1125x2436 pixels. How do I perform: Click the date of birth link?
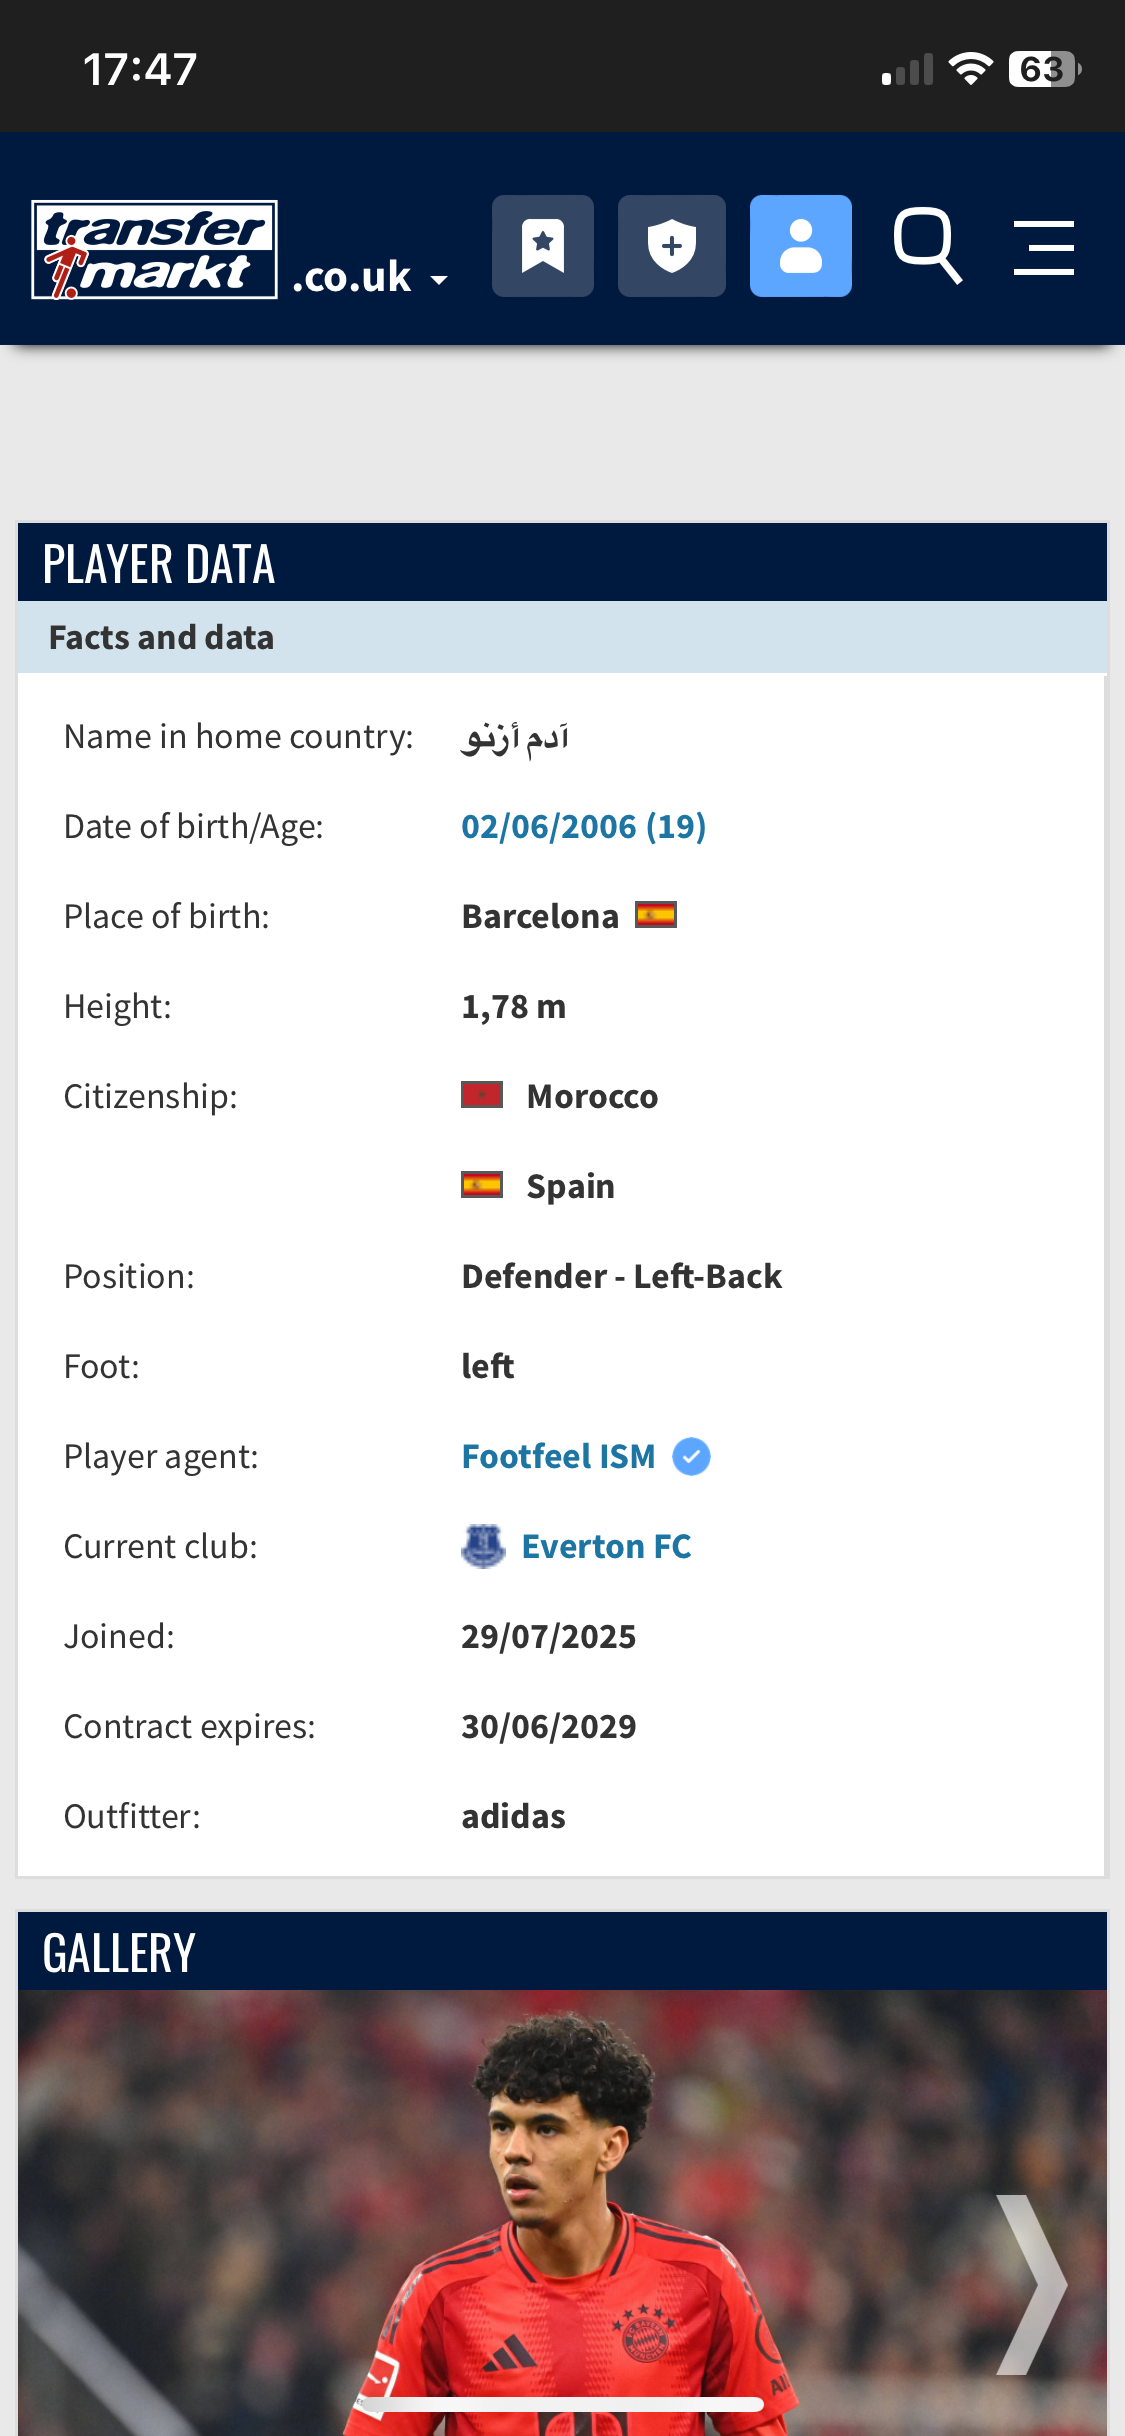pyautogui.click(x=583, y=827)
